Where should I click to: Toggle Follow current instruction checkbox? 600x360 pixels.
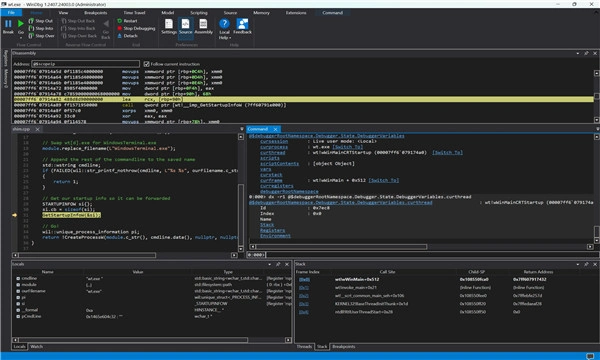coord(146,64)
